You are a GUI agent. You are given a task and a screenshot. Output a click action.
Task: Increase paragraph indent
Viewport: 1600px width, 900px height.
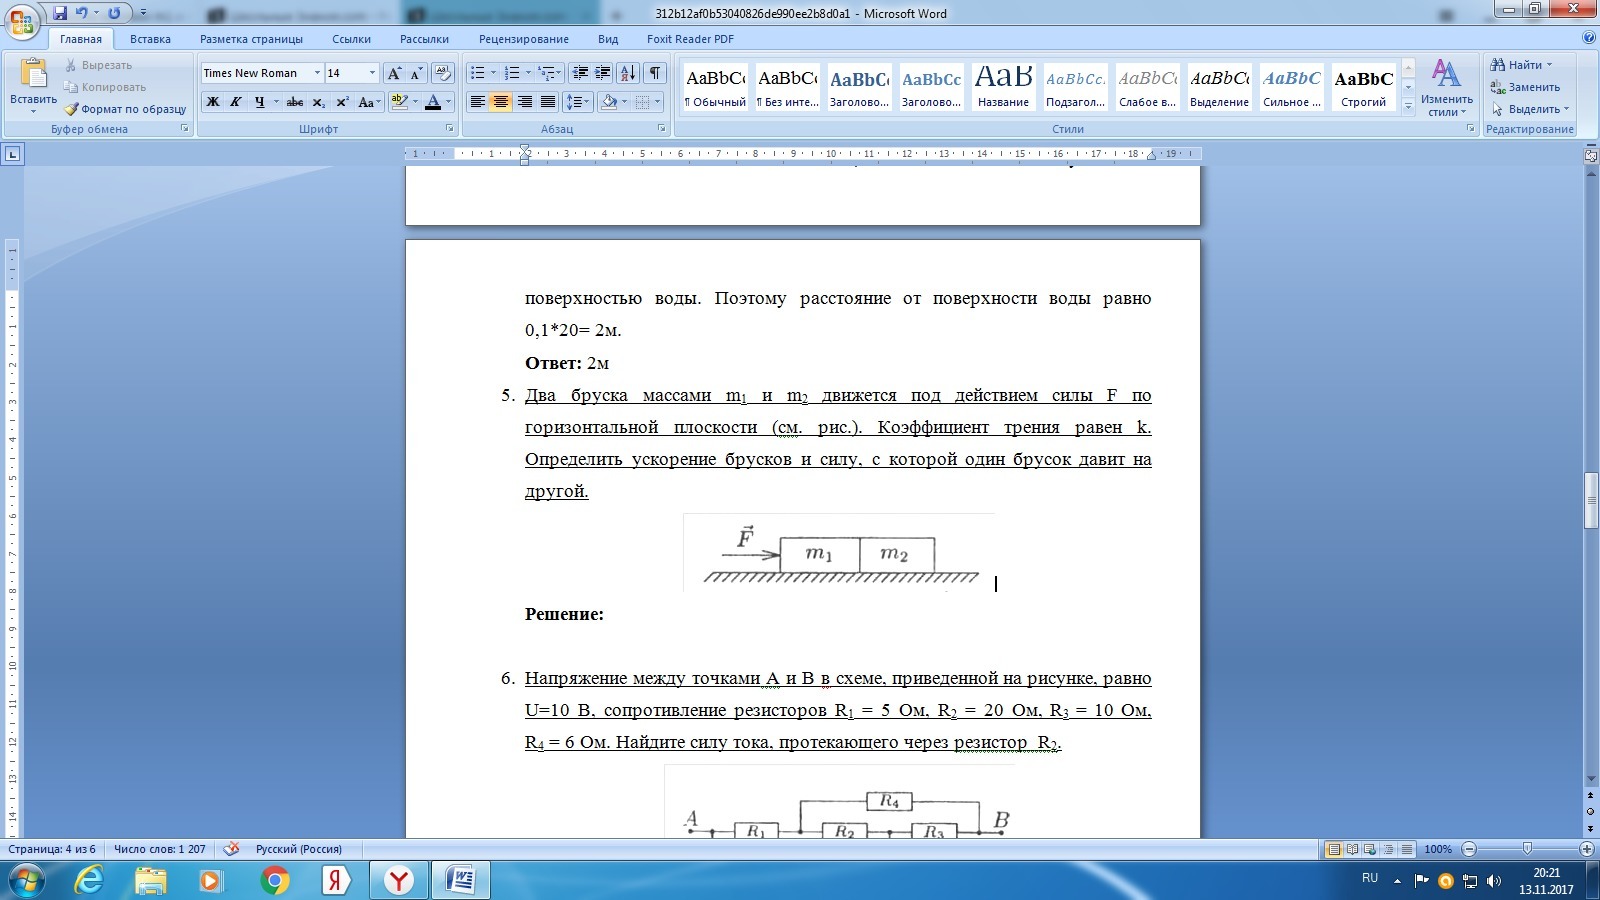603,73
